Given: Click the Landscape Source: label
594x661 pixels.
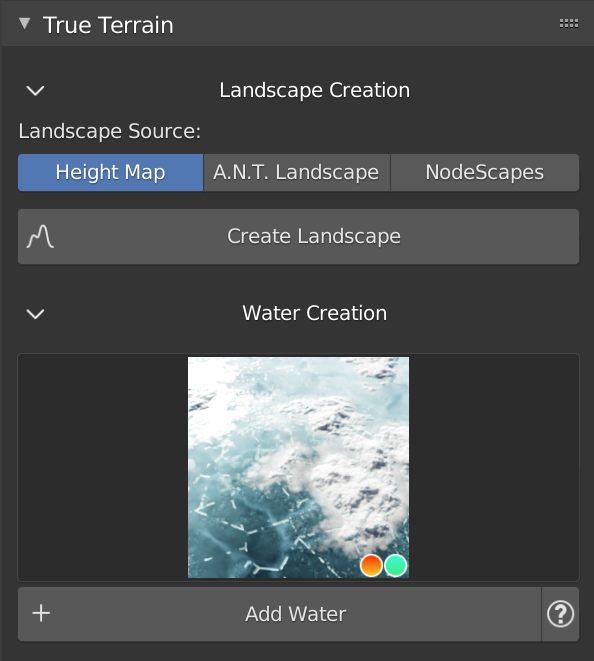Looking at the screenshot, I should coord(110,131).
